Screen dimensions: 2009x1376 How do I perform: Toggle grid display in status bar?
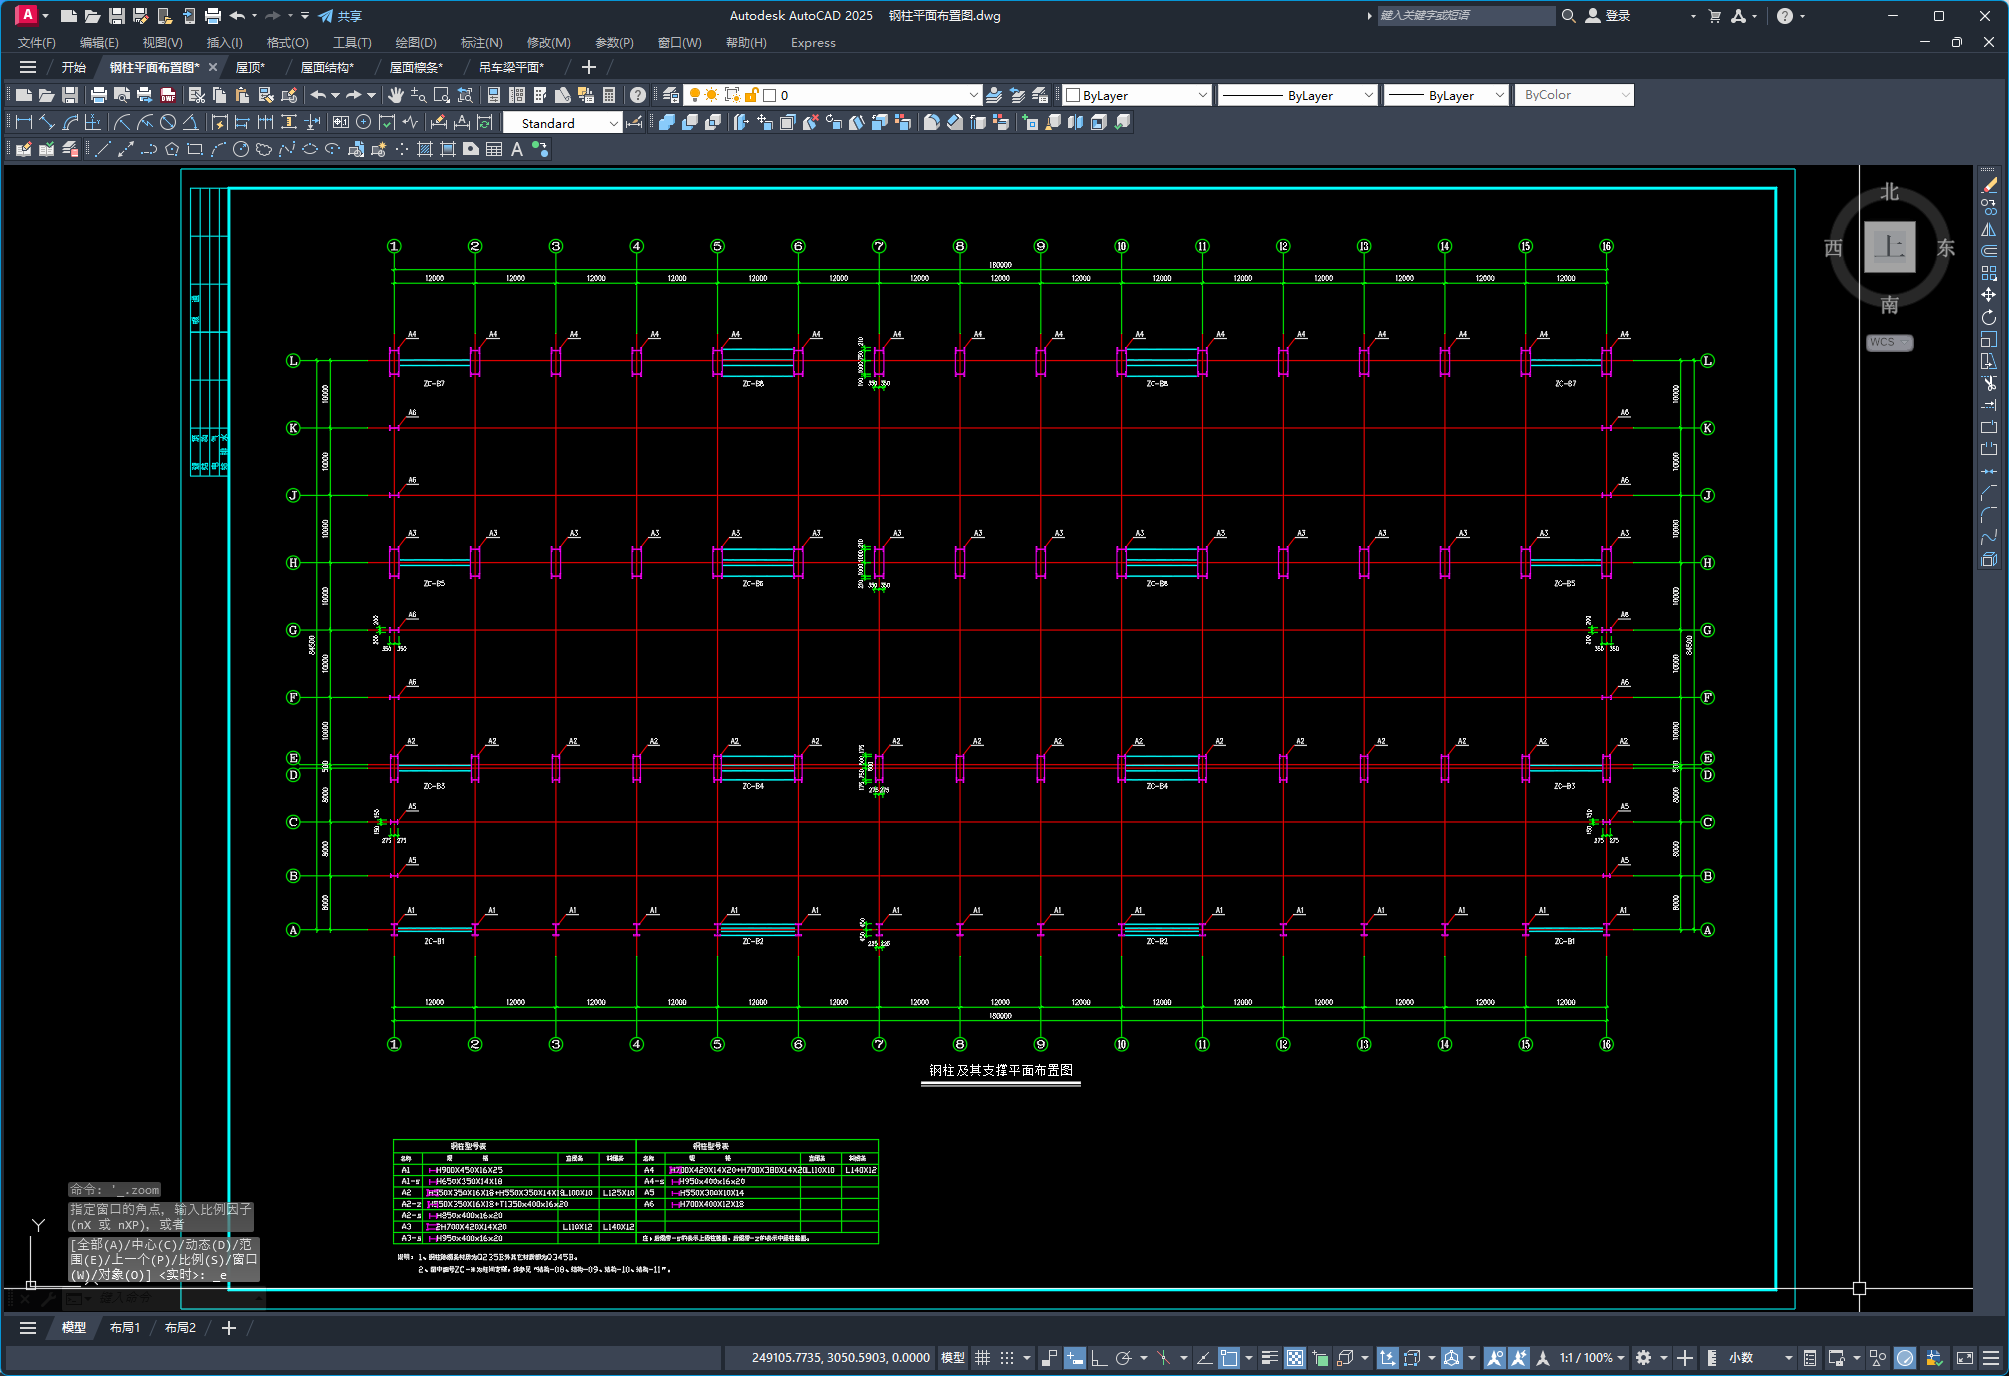coord(982,1358)
